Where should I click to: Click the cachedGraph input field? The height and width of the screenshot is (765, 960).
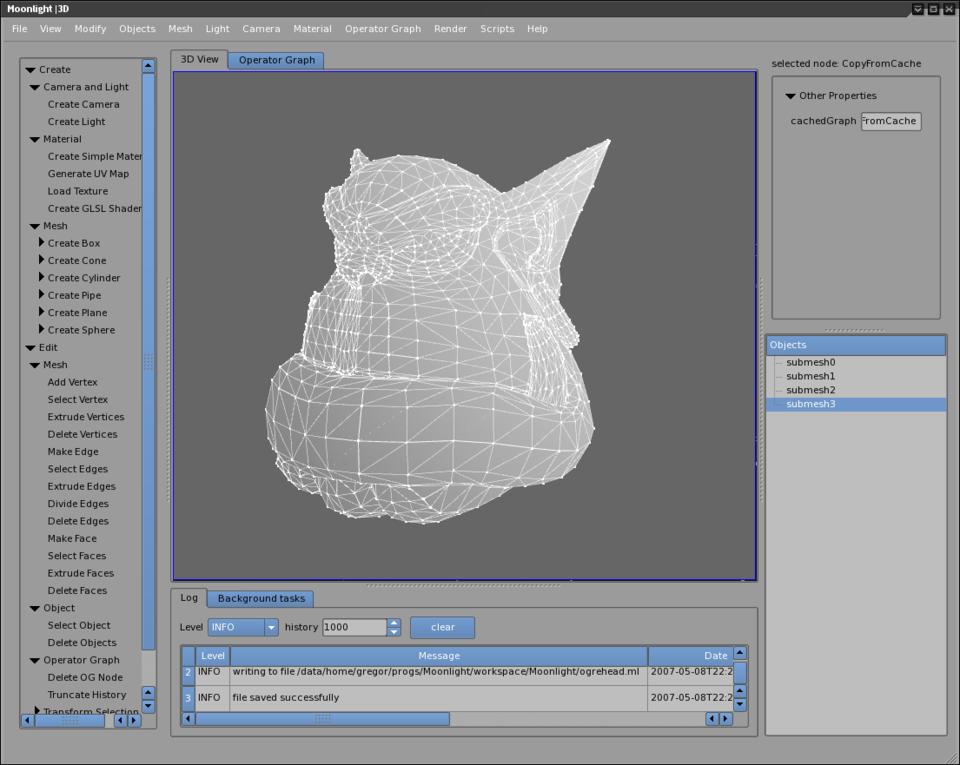pos(890,121)
